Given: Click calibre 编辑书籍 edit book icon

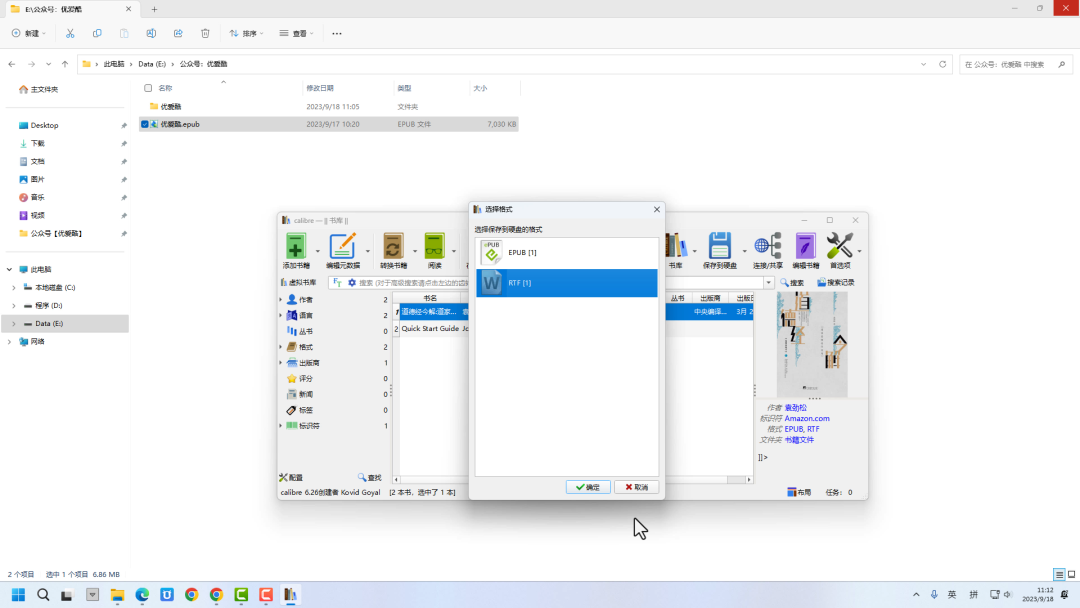Looking at the screenshot, I should [805, 251].
